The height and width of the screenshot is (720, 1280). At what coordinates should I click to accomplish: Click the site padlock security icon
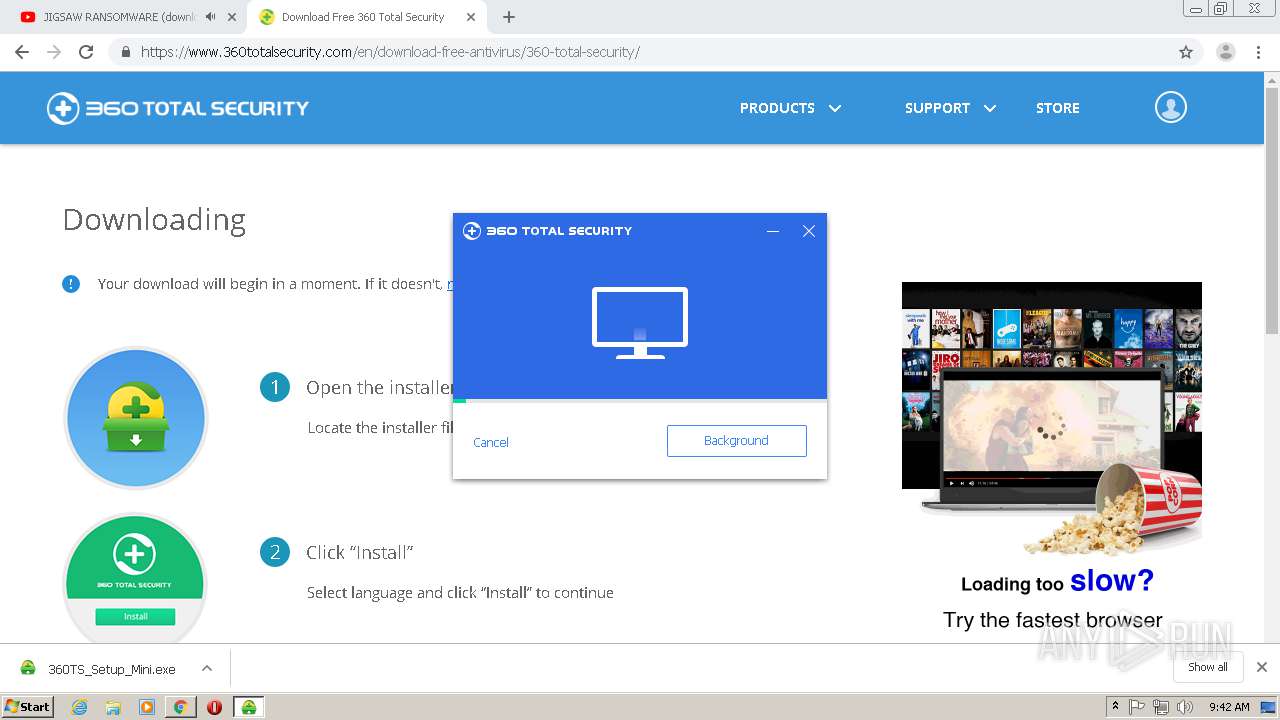pos(126,52)
